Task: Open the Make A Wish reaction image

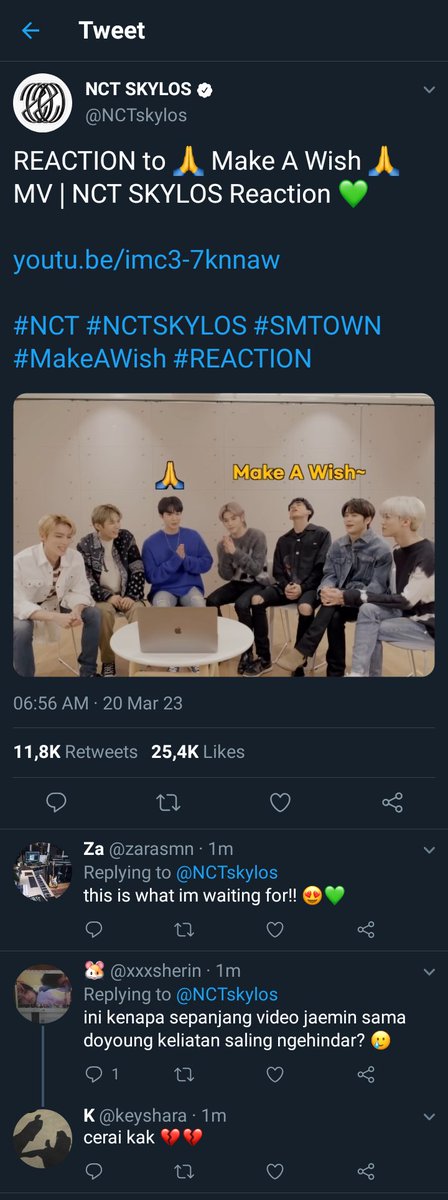Action: pyautogui.click(x=224, y=535)
